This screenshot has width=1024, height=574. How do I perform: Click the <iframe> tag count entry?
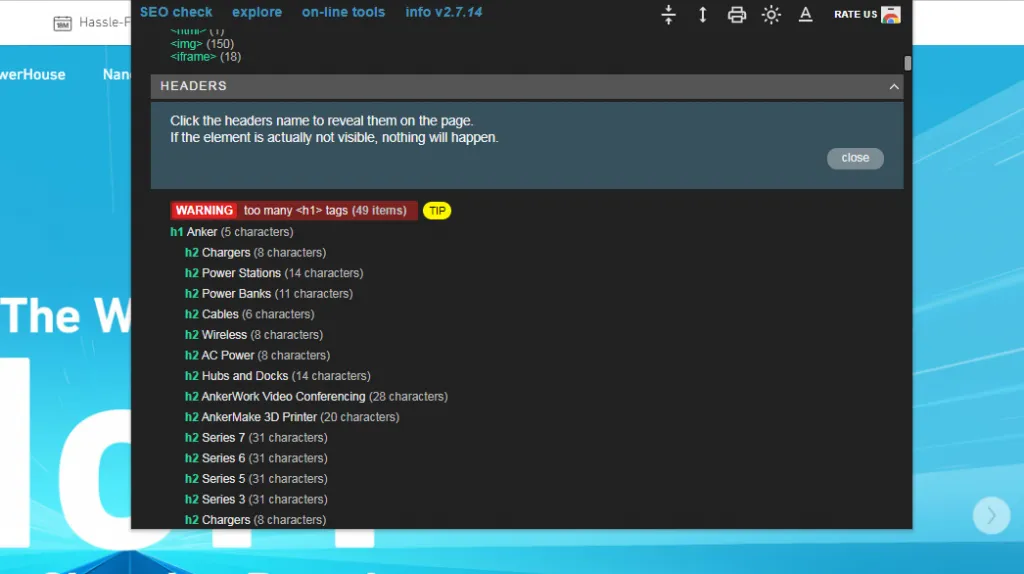[205, 57]
